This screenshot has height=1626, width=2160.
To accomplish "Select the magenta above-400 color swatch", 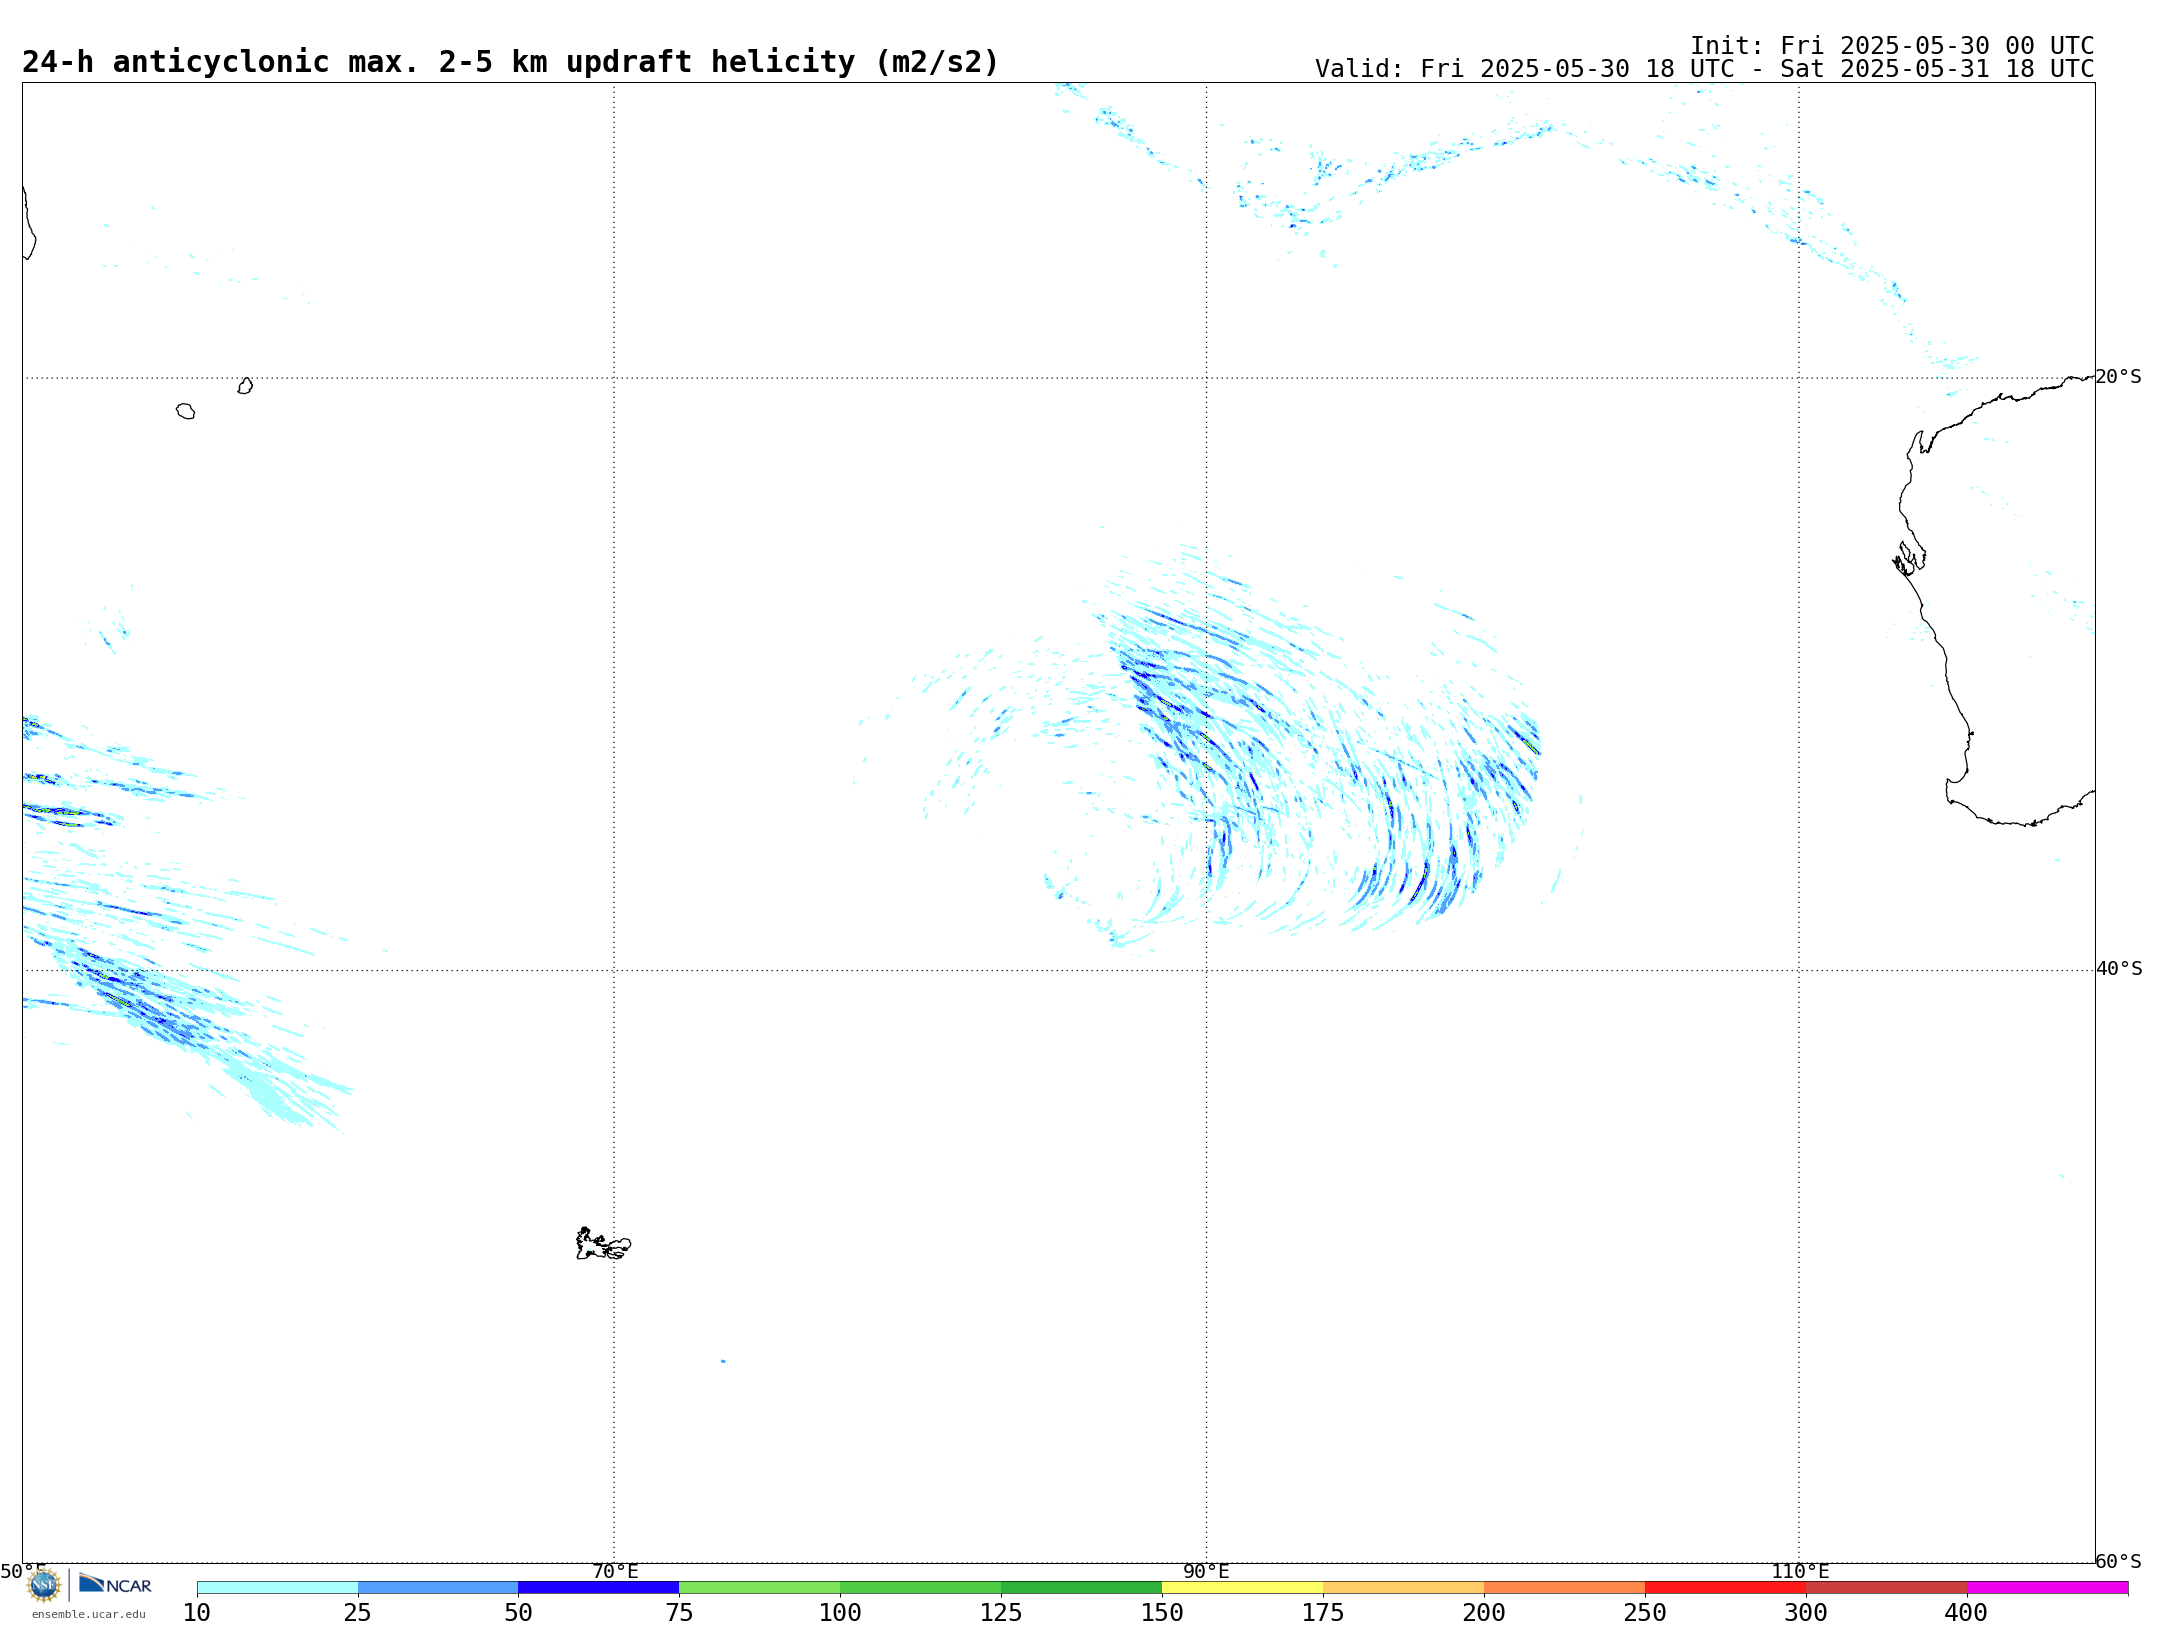I will coord(2047,1588).
